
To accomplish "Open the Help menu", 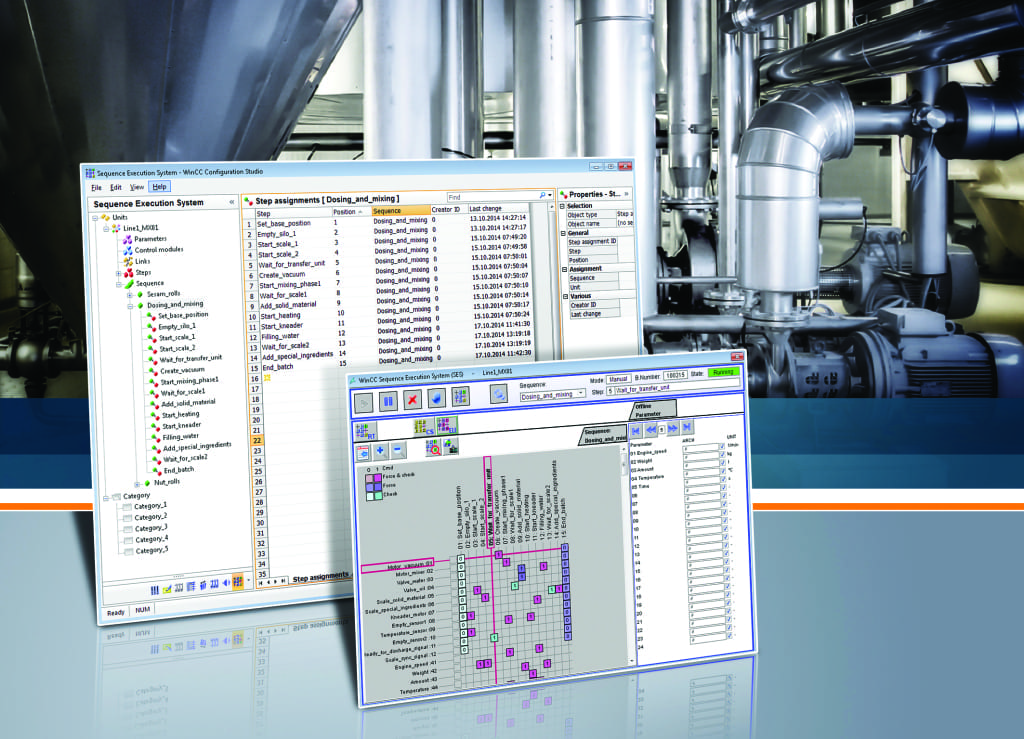I will click(159, 187).
